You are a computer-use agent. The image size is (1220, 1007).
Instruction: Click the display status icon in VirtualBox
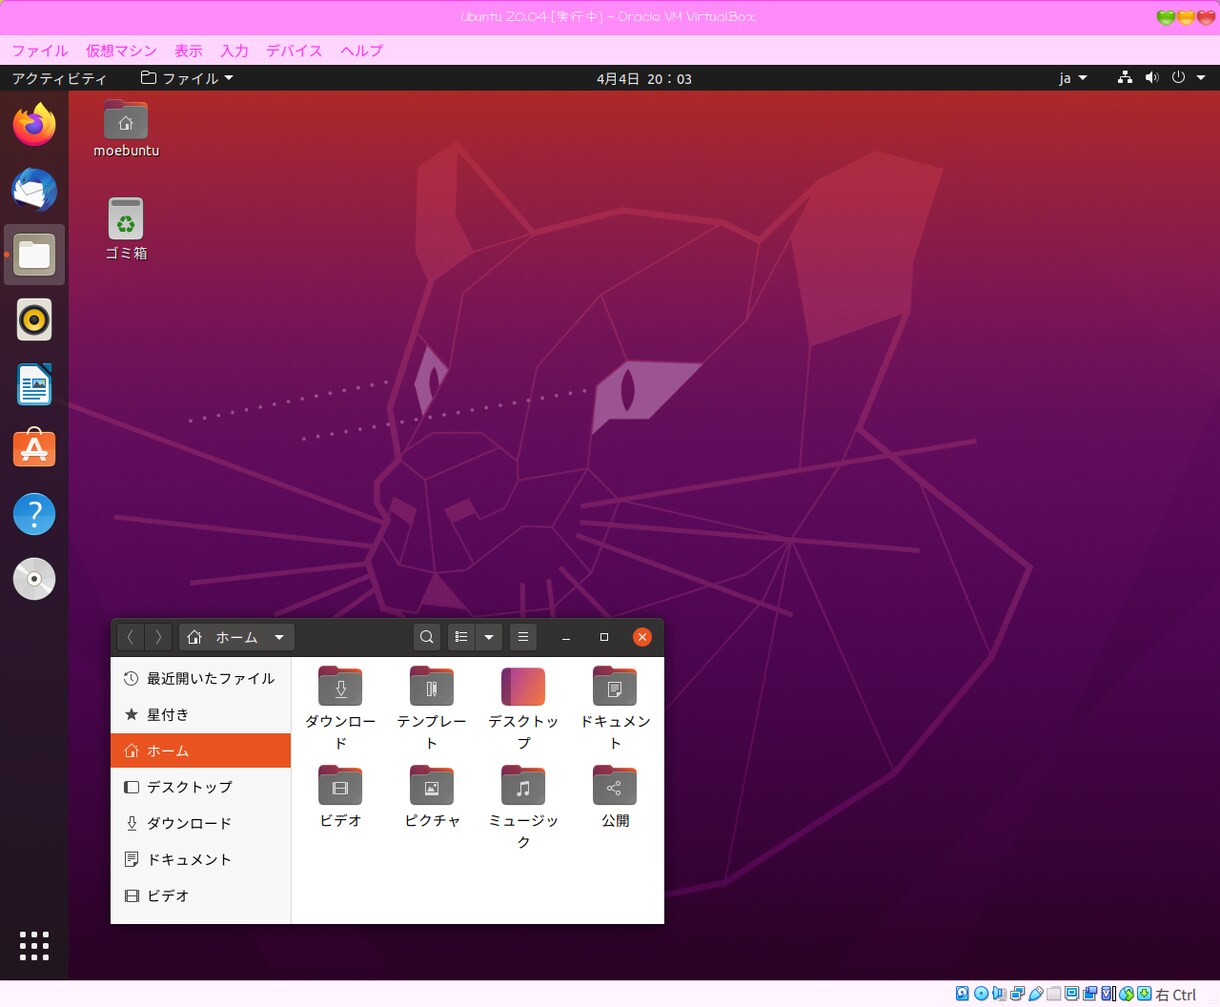(x=1072, y=993)
